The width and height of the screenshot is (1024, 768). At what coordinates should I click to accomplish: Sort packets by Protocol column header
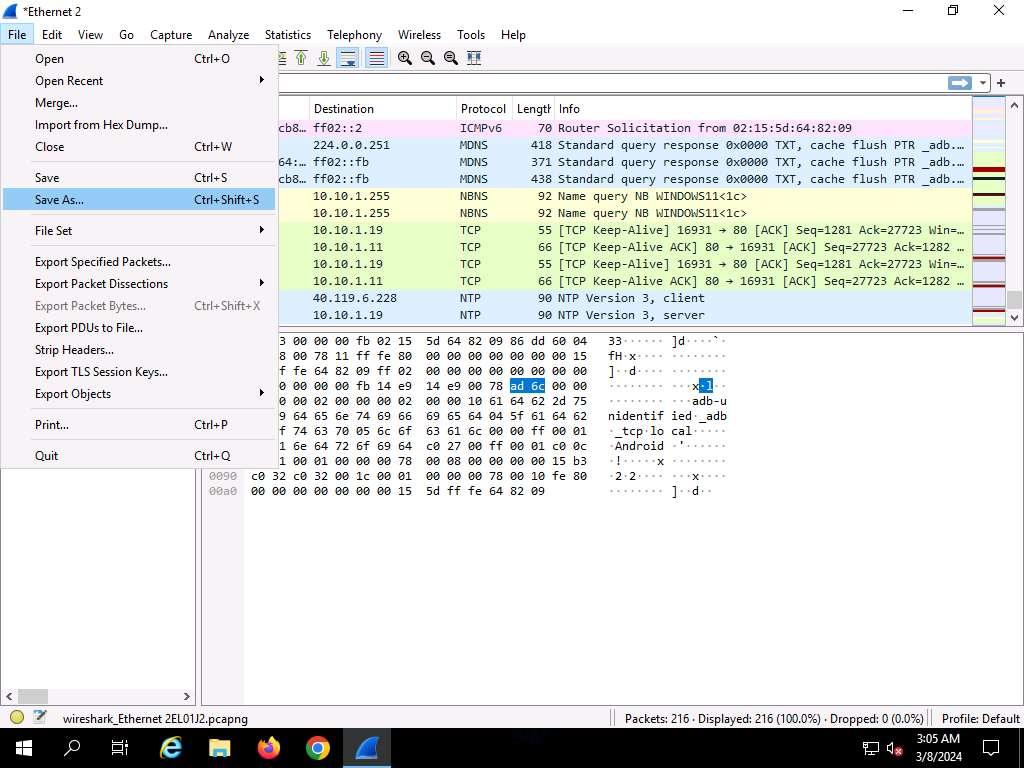(x=483, y=109)
